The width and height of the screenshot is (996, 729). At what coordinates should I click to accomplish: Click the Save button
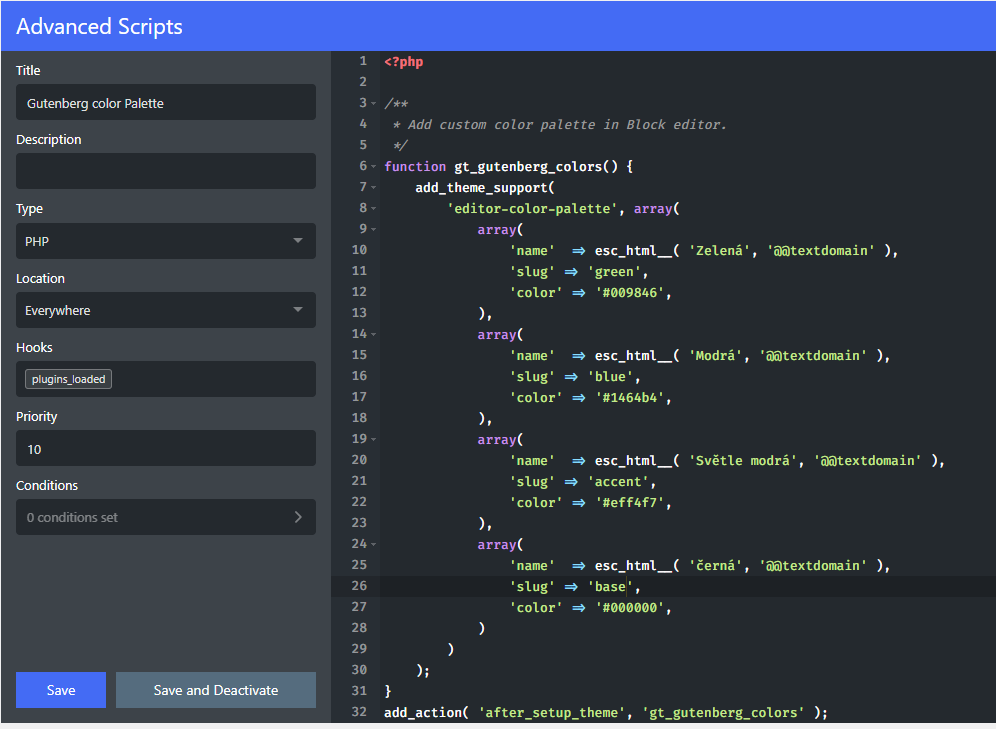click(61, 690)
